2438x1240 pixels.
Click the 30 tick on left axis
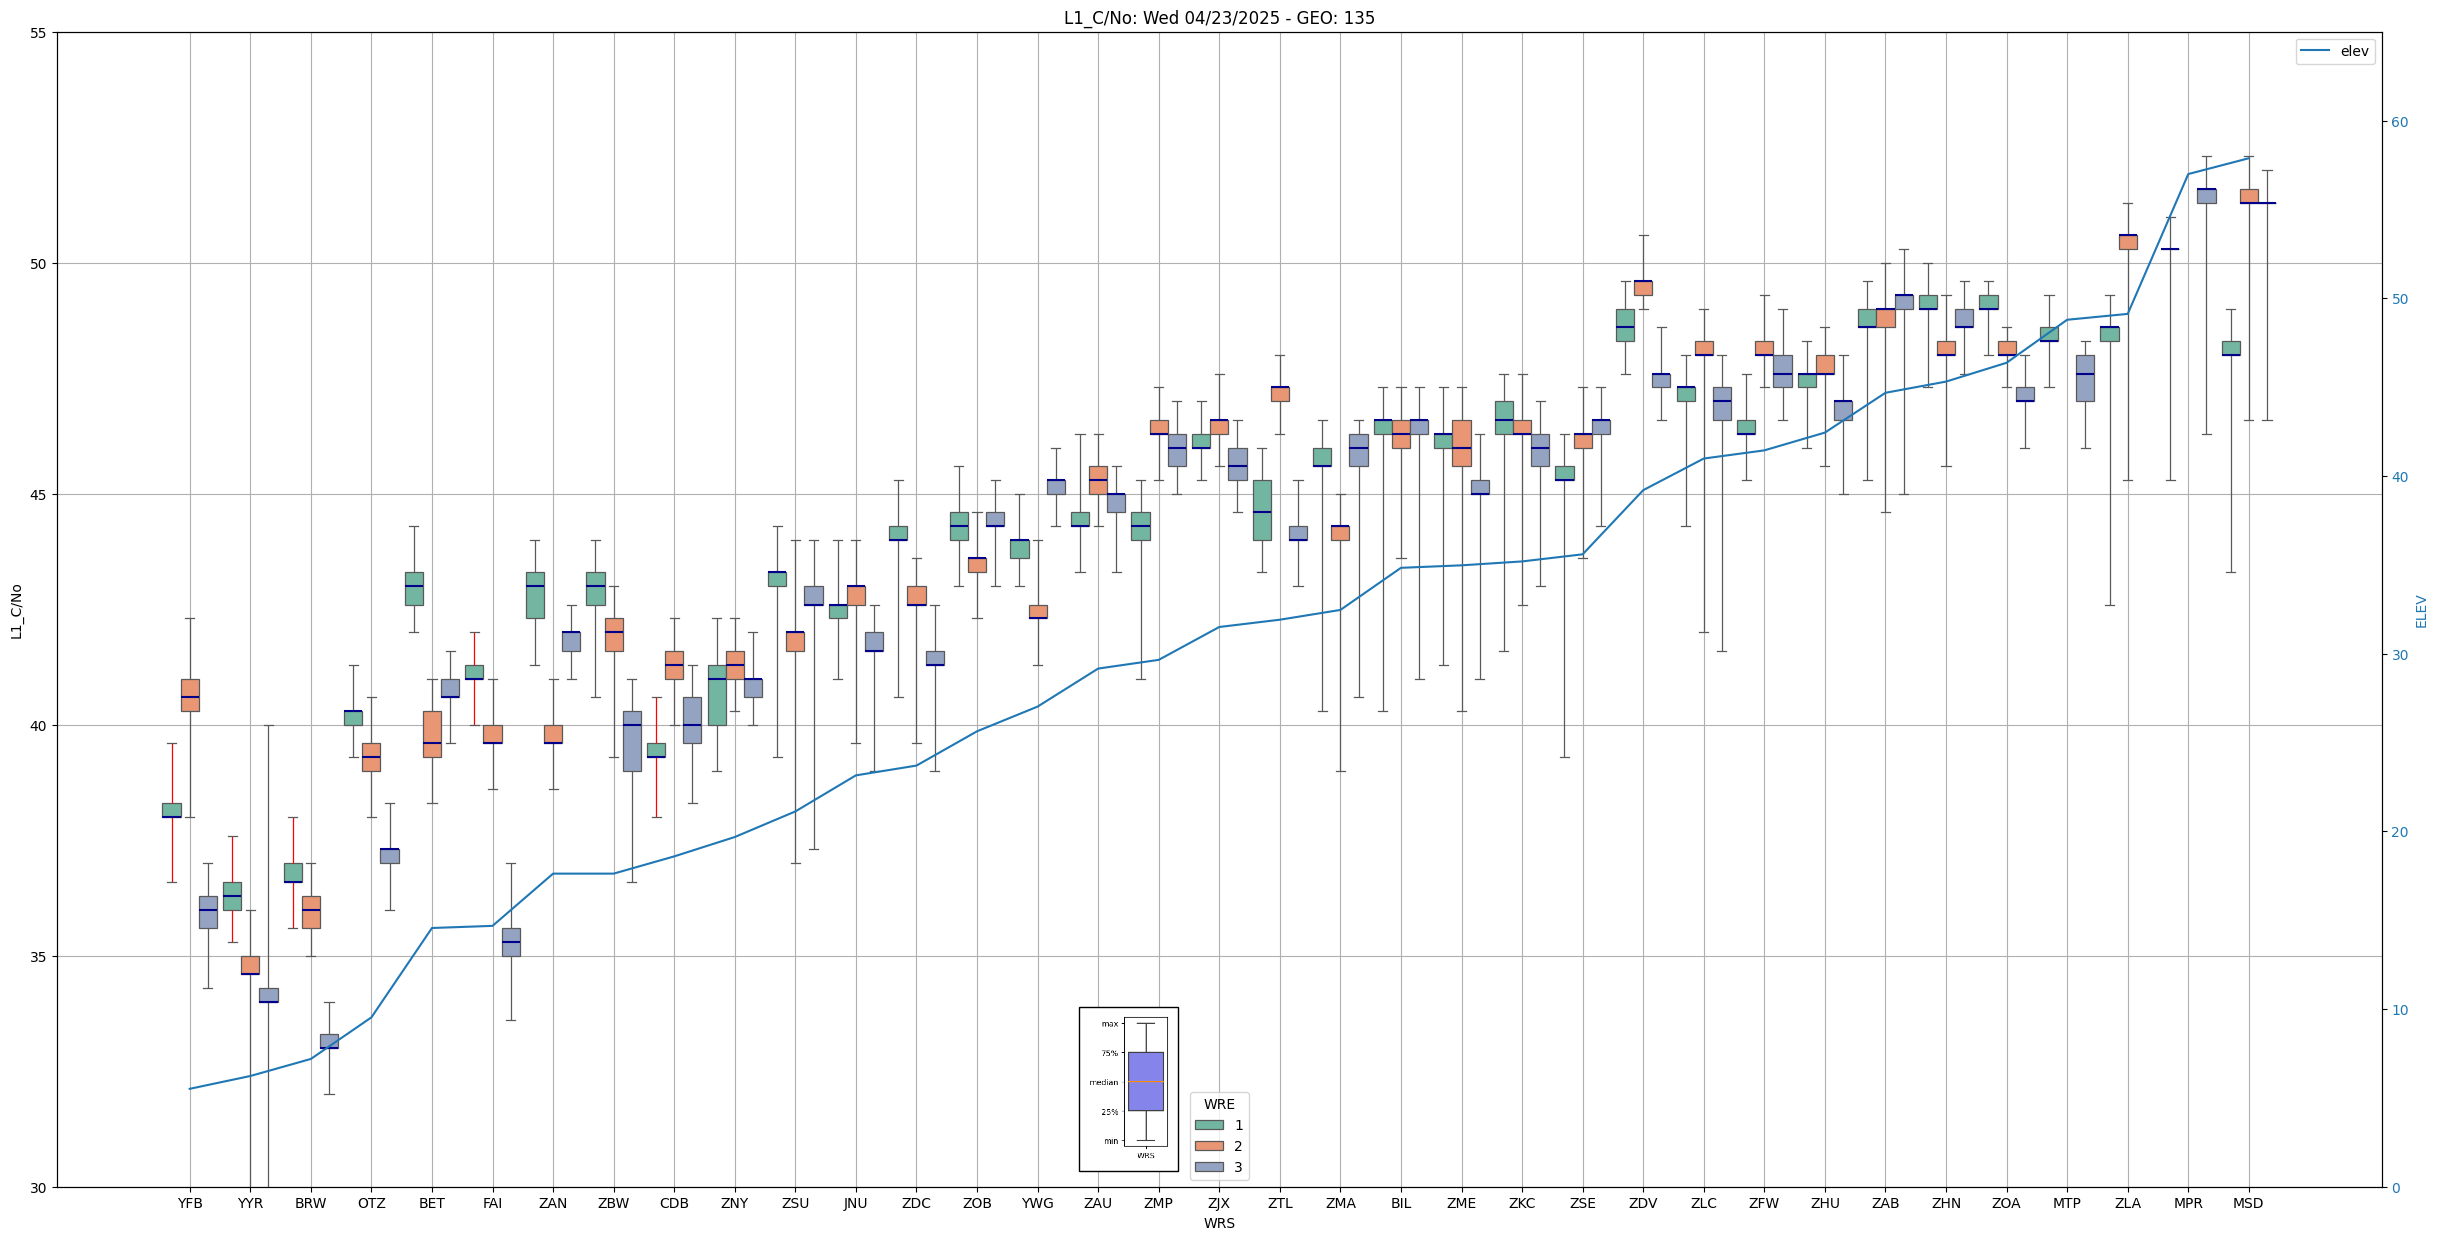point(39,1187)
